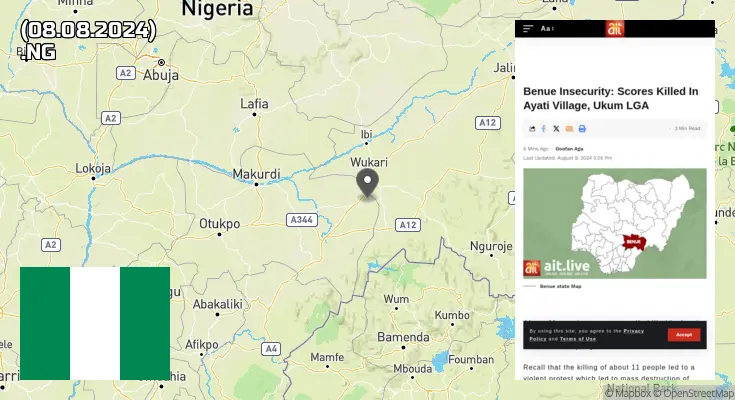Click the Nigerian flag image
Screen dimensions: 735x400
[x=95, y=323]
